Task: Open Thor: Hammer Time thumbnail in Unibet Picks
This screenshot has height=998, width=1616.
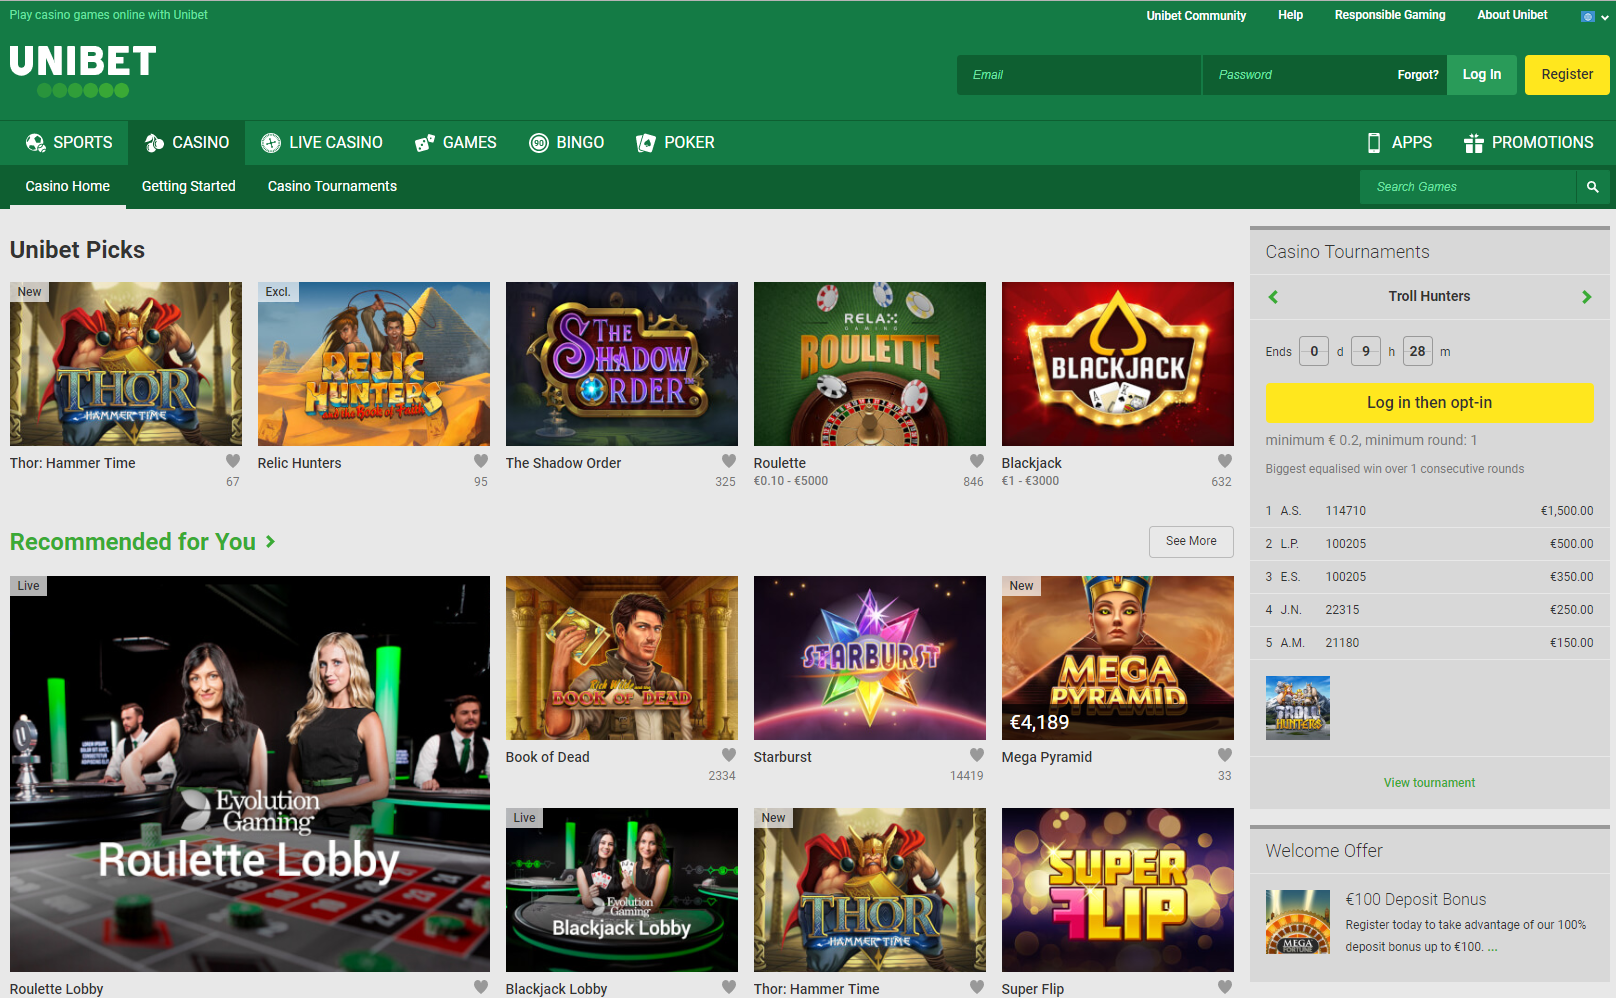Action: point(126,364)
